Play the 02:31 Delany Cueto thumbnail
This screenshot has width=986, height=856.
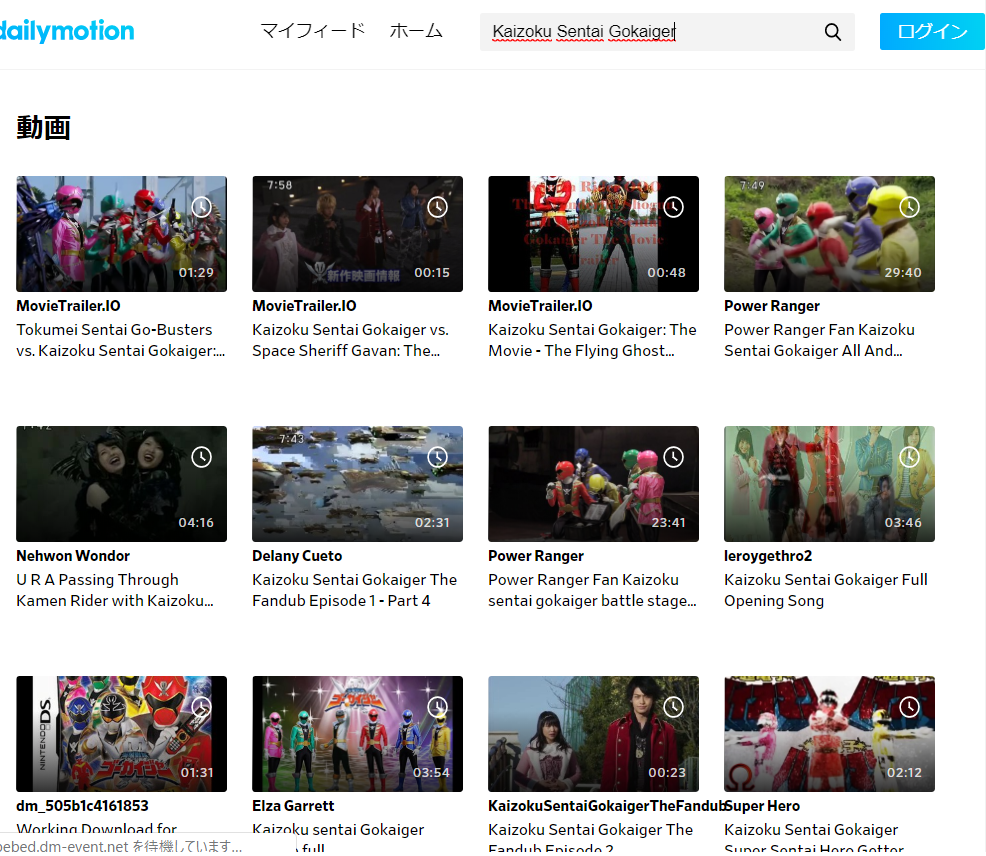pos(357,484)
